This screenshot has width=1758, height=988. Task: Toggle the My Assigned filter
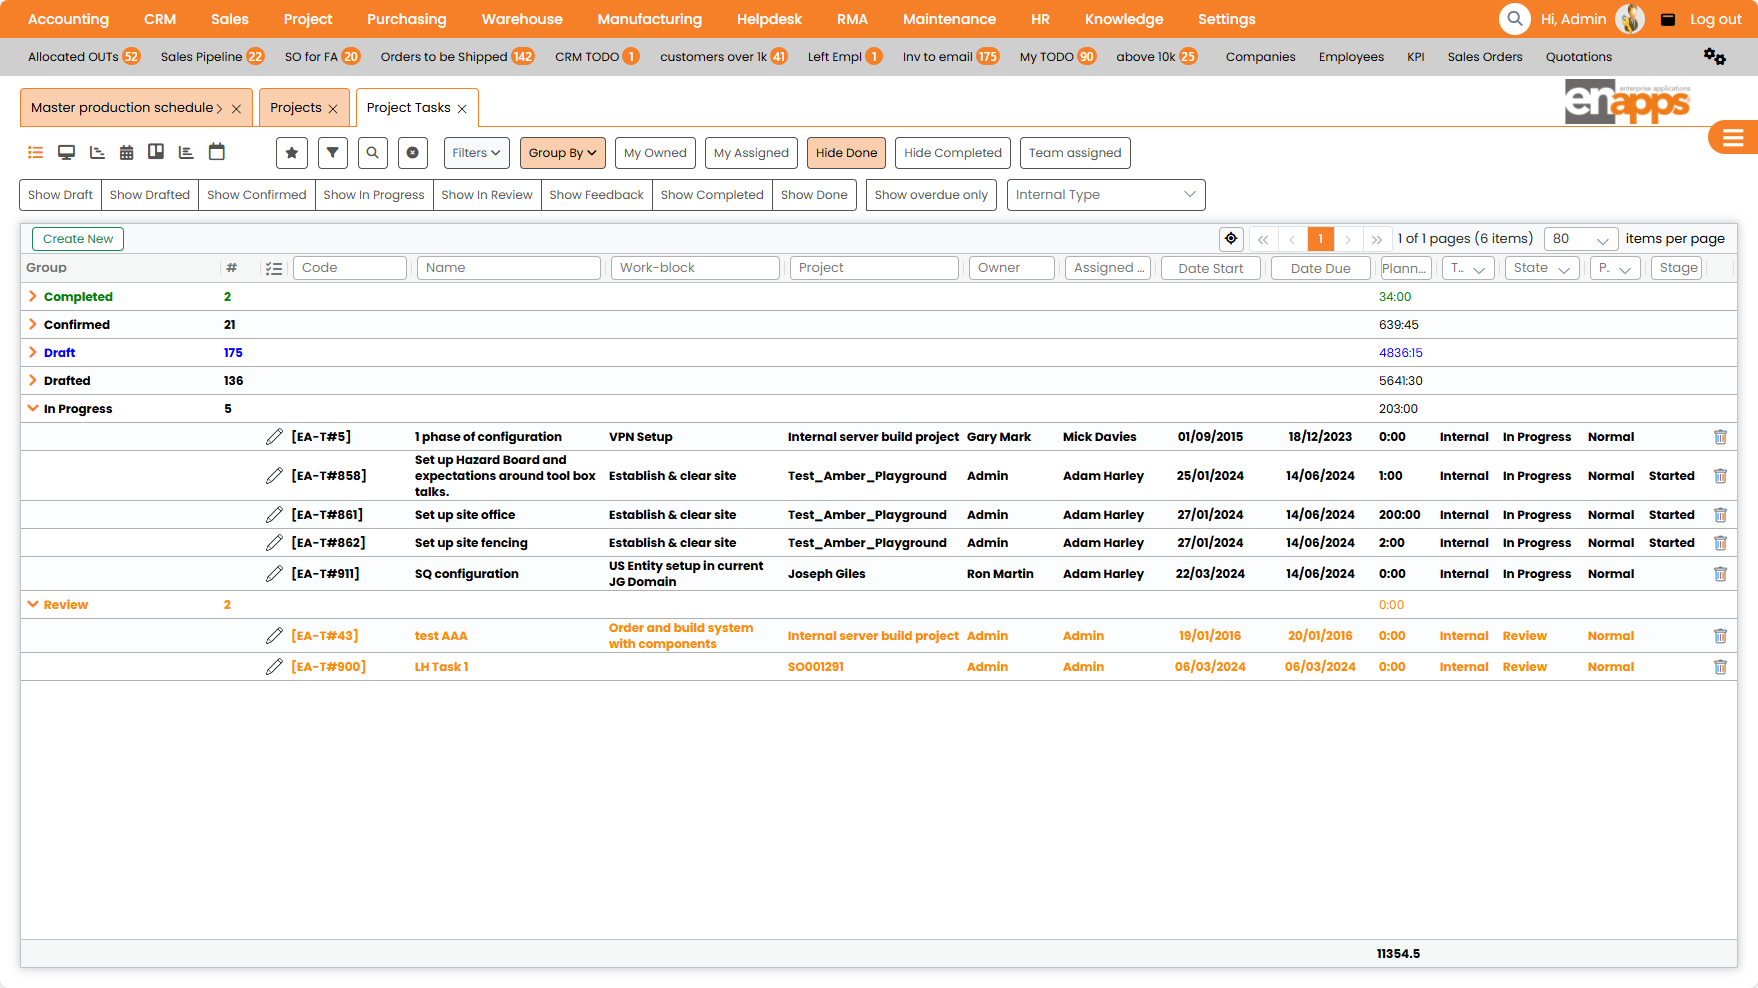pos(751,153)
